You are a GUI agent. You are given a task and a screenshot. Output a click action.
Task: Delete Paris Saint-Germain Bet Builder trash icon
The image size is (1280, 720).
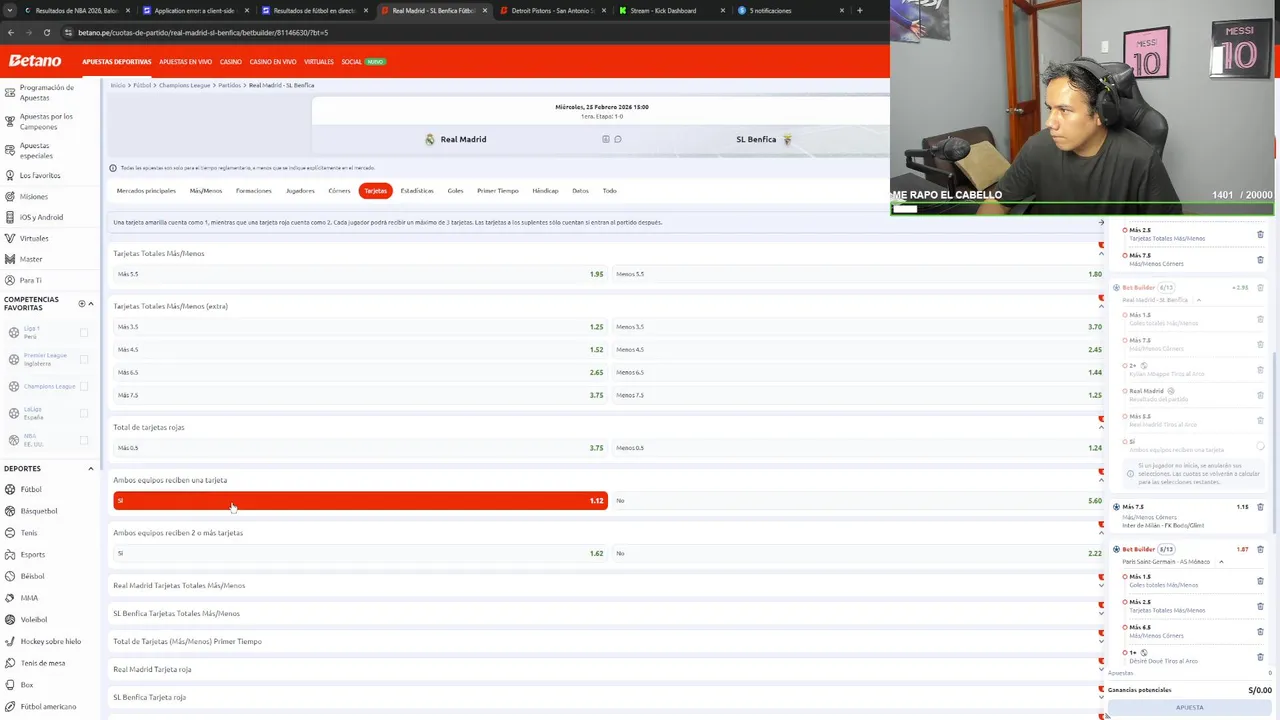coord(1260,549)
